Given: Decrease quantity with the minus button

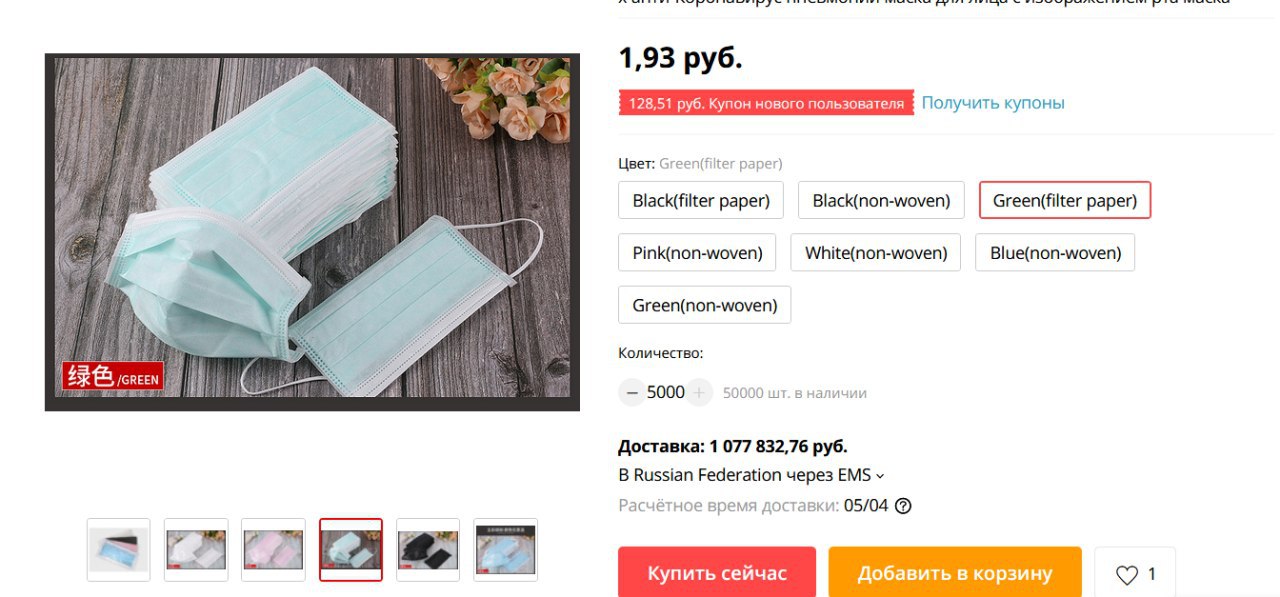Looking at the screenshot, I should click(631, 393).
